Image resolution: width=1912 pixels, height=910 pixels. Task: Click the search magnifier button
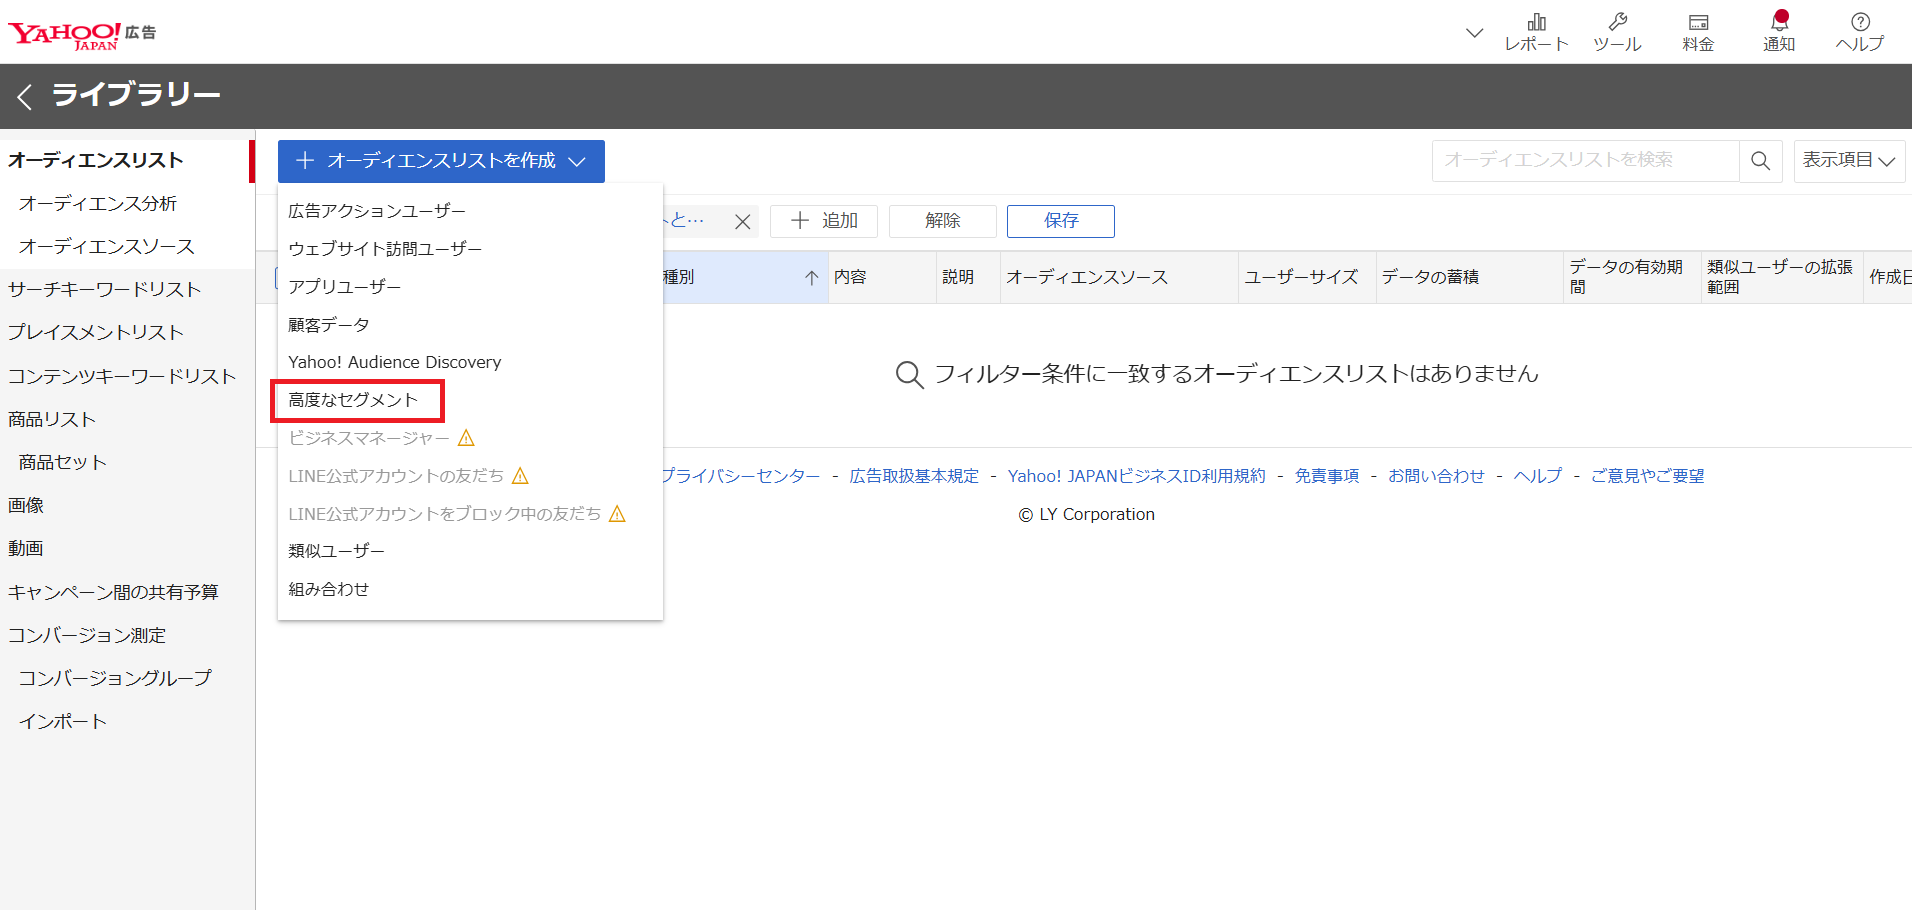1761,161
